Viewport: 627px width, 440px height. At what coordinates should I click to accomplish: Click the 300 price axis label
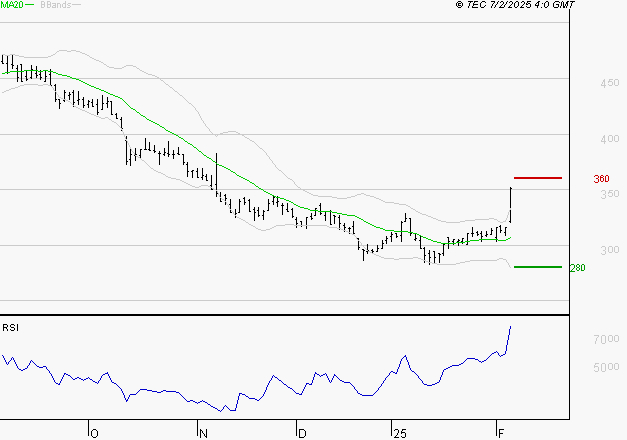[610, 250]
